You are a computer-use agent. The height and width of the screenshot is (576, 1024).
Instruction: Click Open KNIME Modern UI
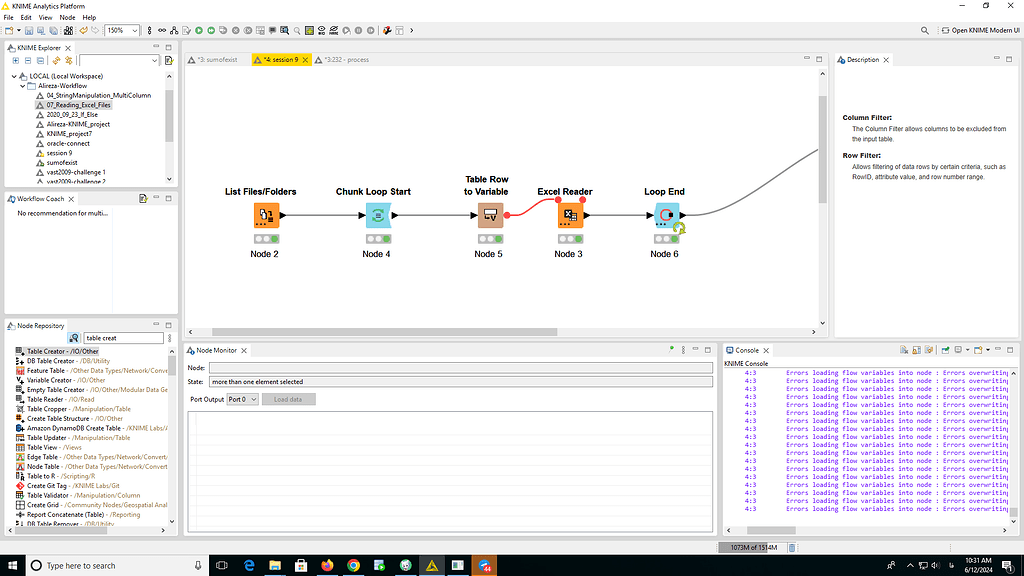coord(984,30)
